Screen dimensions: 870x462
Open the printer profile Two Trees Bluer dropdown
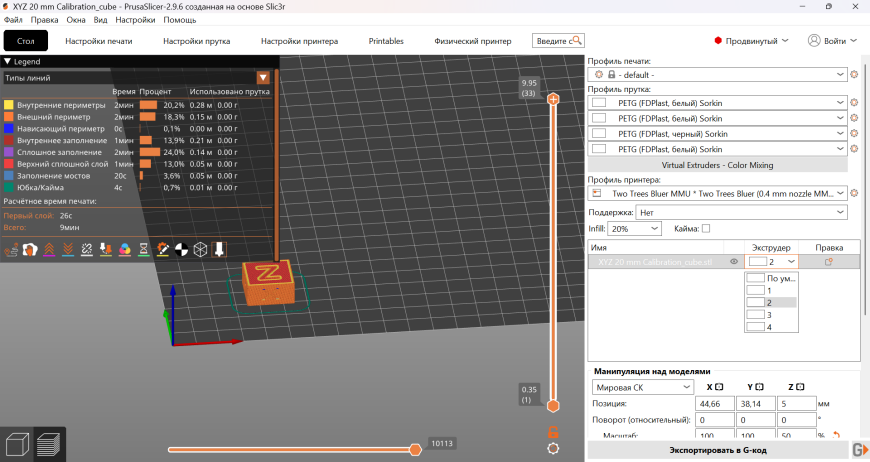tap(717, 193)
